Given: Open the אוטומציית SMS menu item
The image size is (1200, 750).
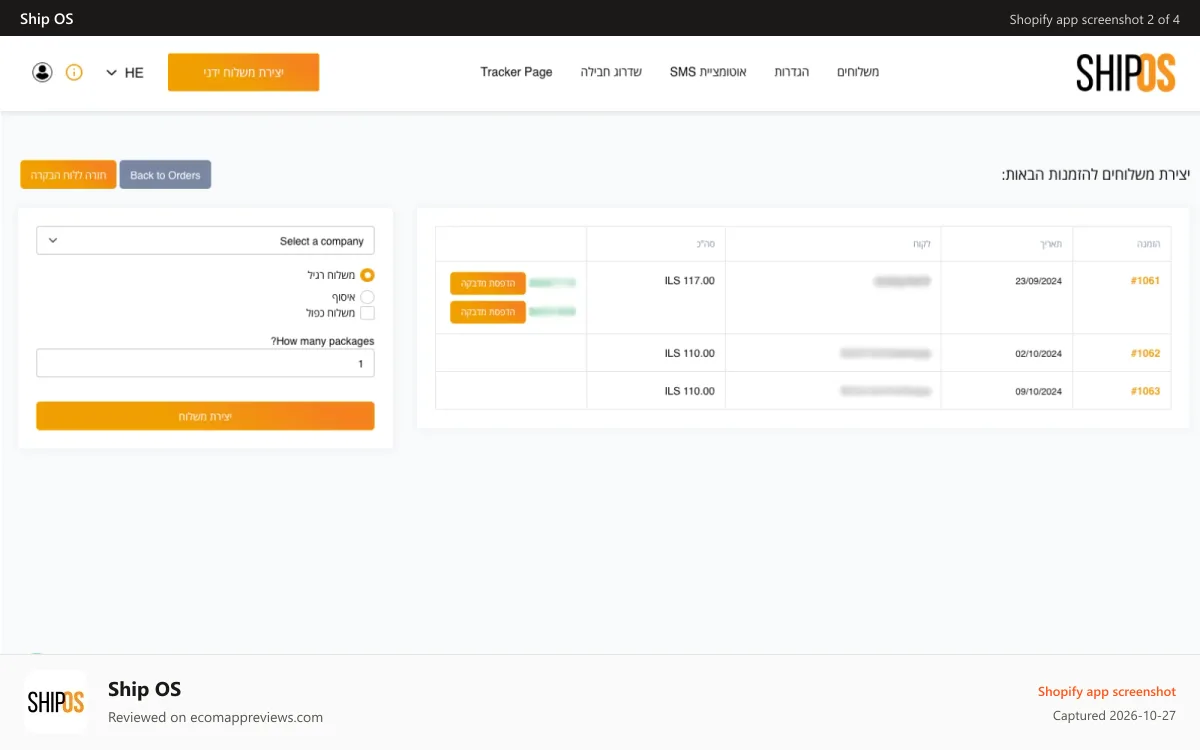Looking at the screenshot, I should tap(708, 72).
